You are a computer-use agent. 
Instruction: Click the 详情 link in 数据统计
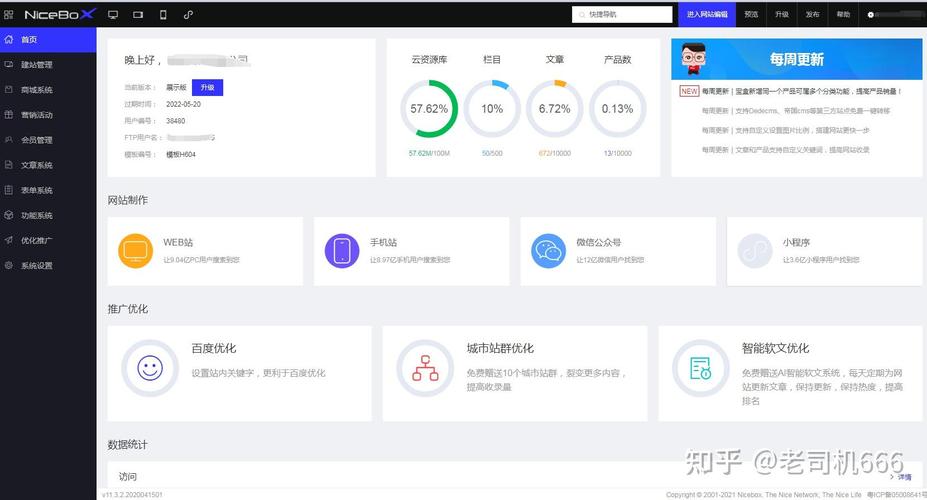(901, 476)
